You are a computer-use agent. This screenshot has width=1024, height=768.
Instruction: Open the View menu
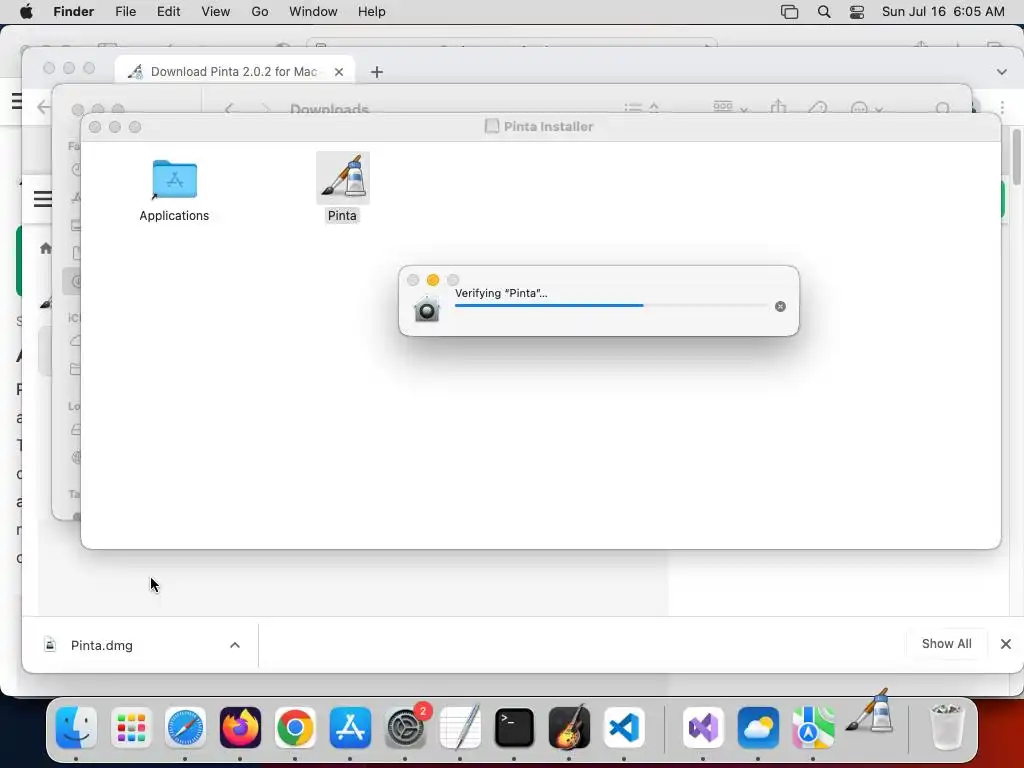click(x=216, y=12)
